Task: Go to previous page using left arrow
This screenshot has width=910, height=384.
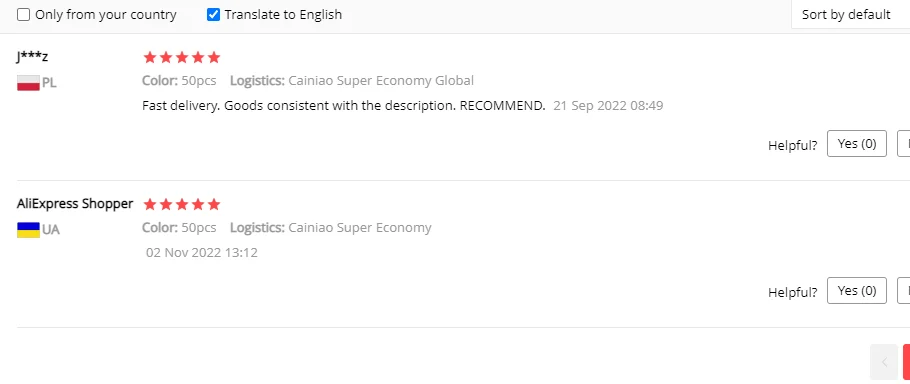Action: click(x=884, y=363)
